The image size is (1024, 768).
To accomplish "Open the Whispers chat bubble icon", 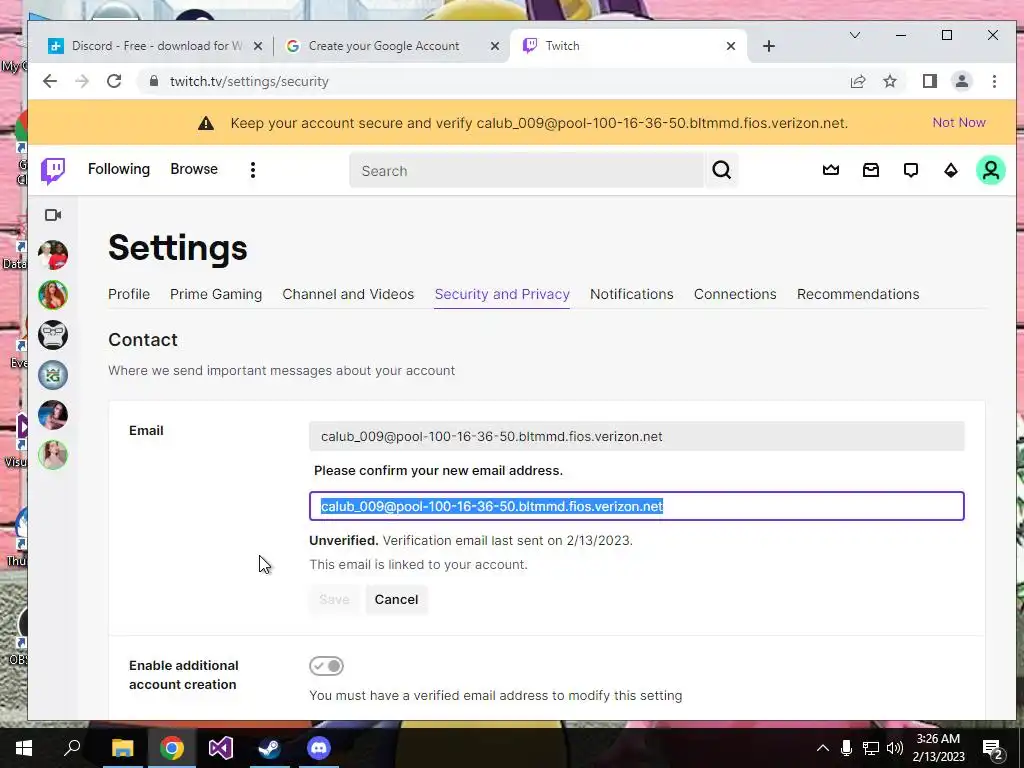I will tap(910, 170).
